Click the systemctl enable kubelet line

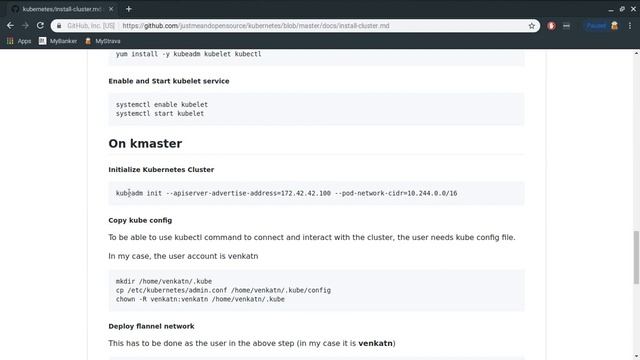point(162,104)
